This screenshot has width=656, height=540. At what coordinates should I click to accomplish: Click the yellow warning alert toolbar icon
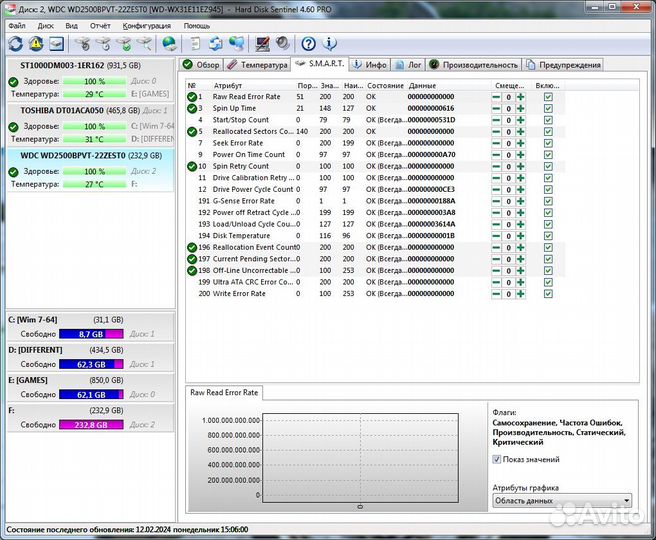click(36, 43)
